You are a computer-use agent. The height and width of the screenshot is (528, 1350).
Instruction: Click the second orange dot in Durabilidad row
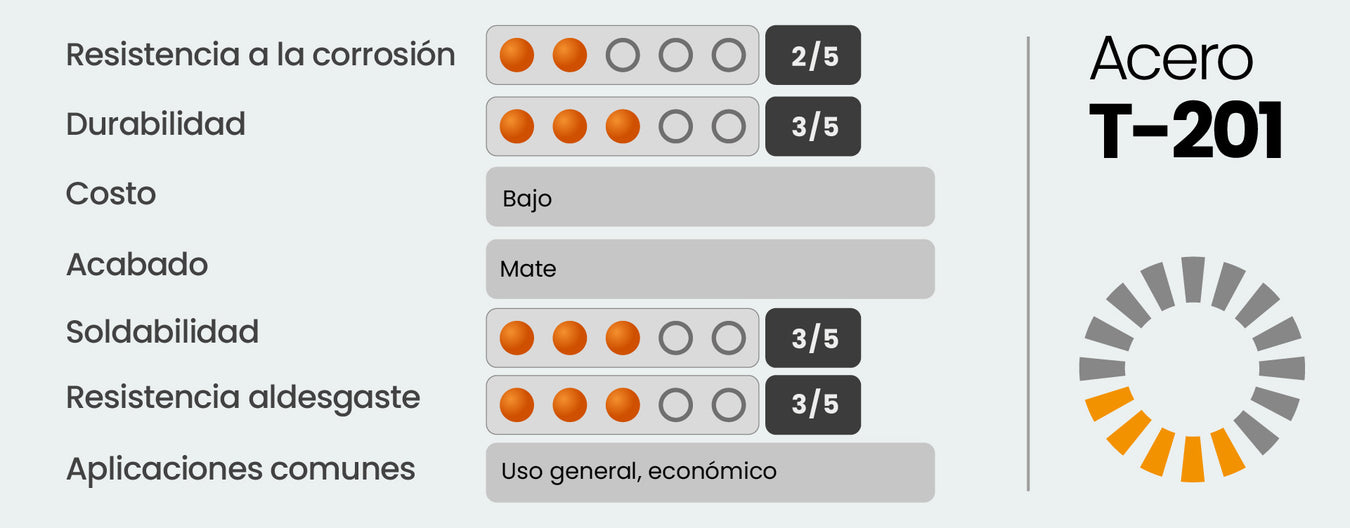point(570,127)
